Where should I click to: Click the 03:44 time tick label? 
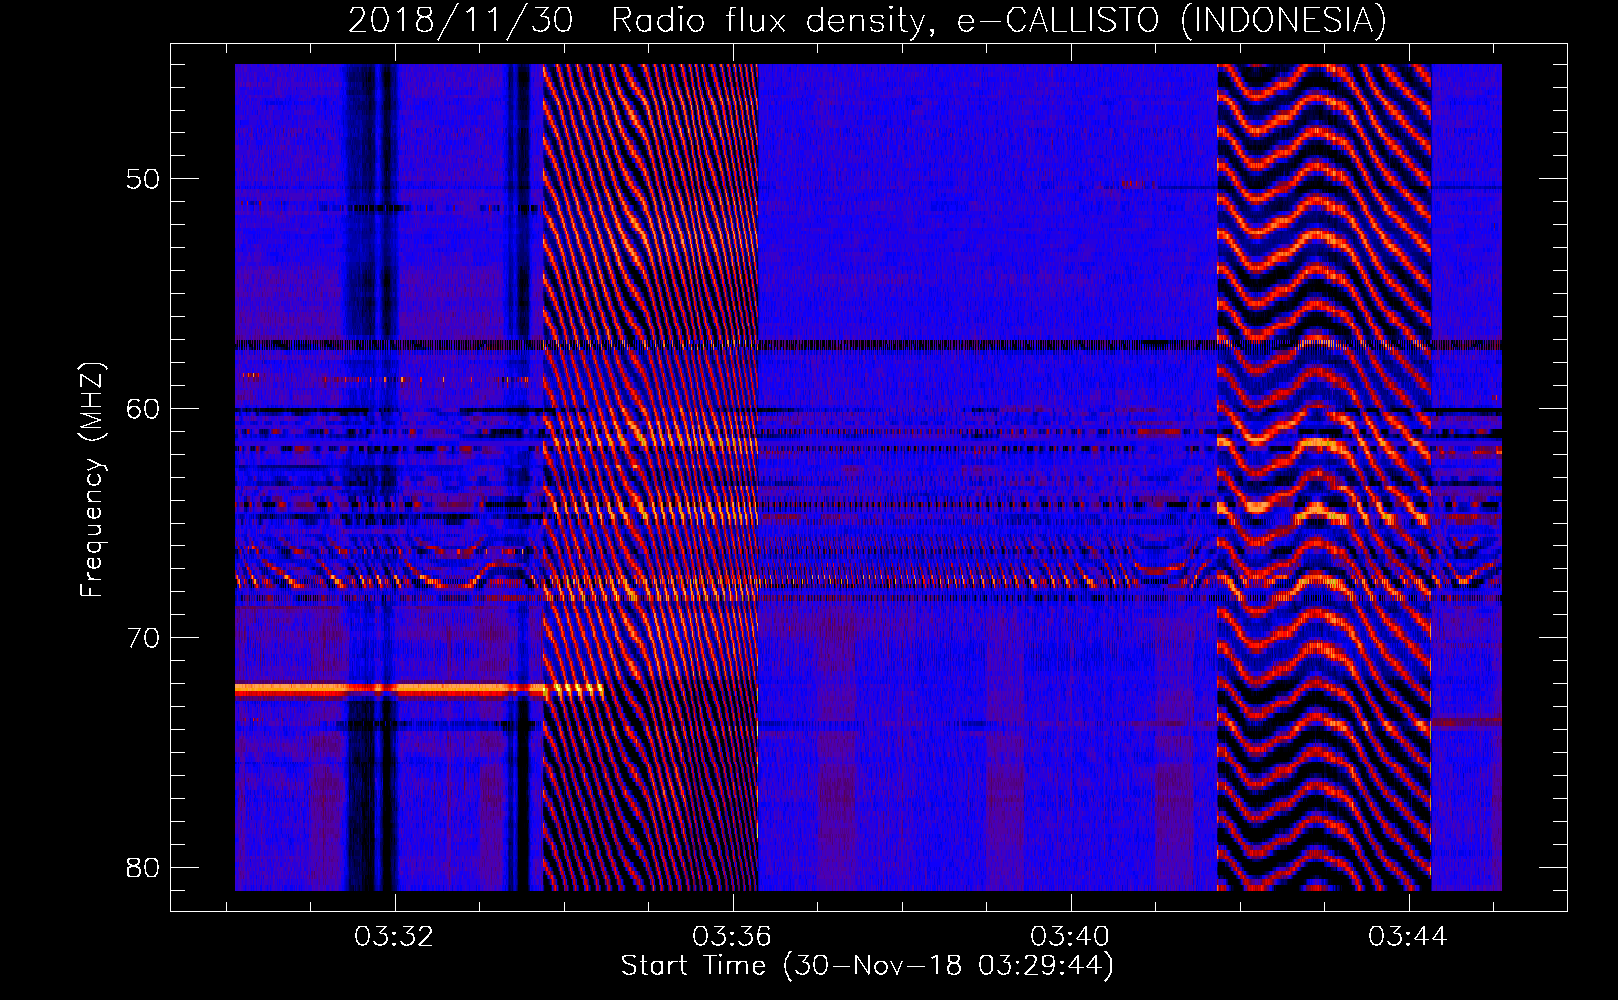pyautogui.click(x=1408, y=937)
